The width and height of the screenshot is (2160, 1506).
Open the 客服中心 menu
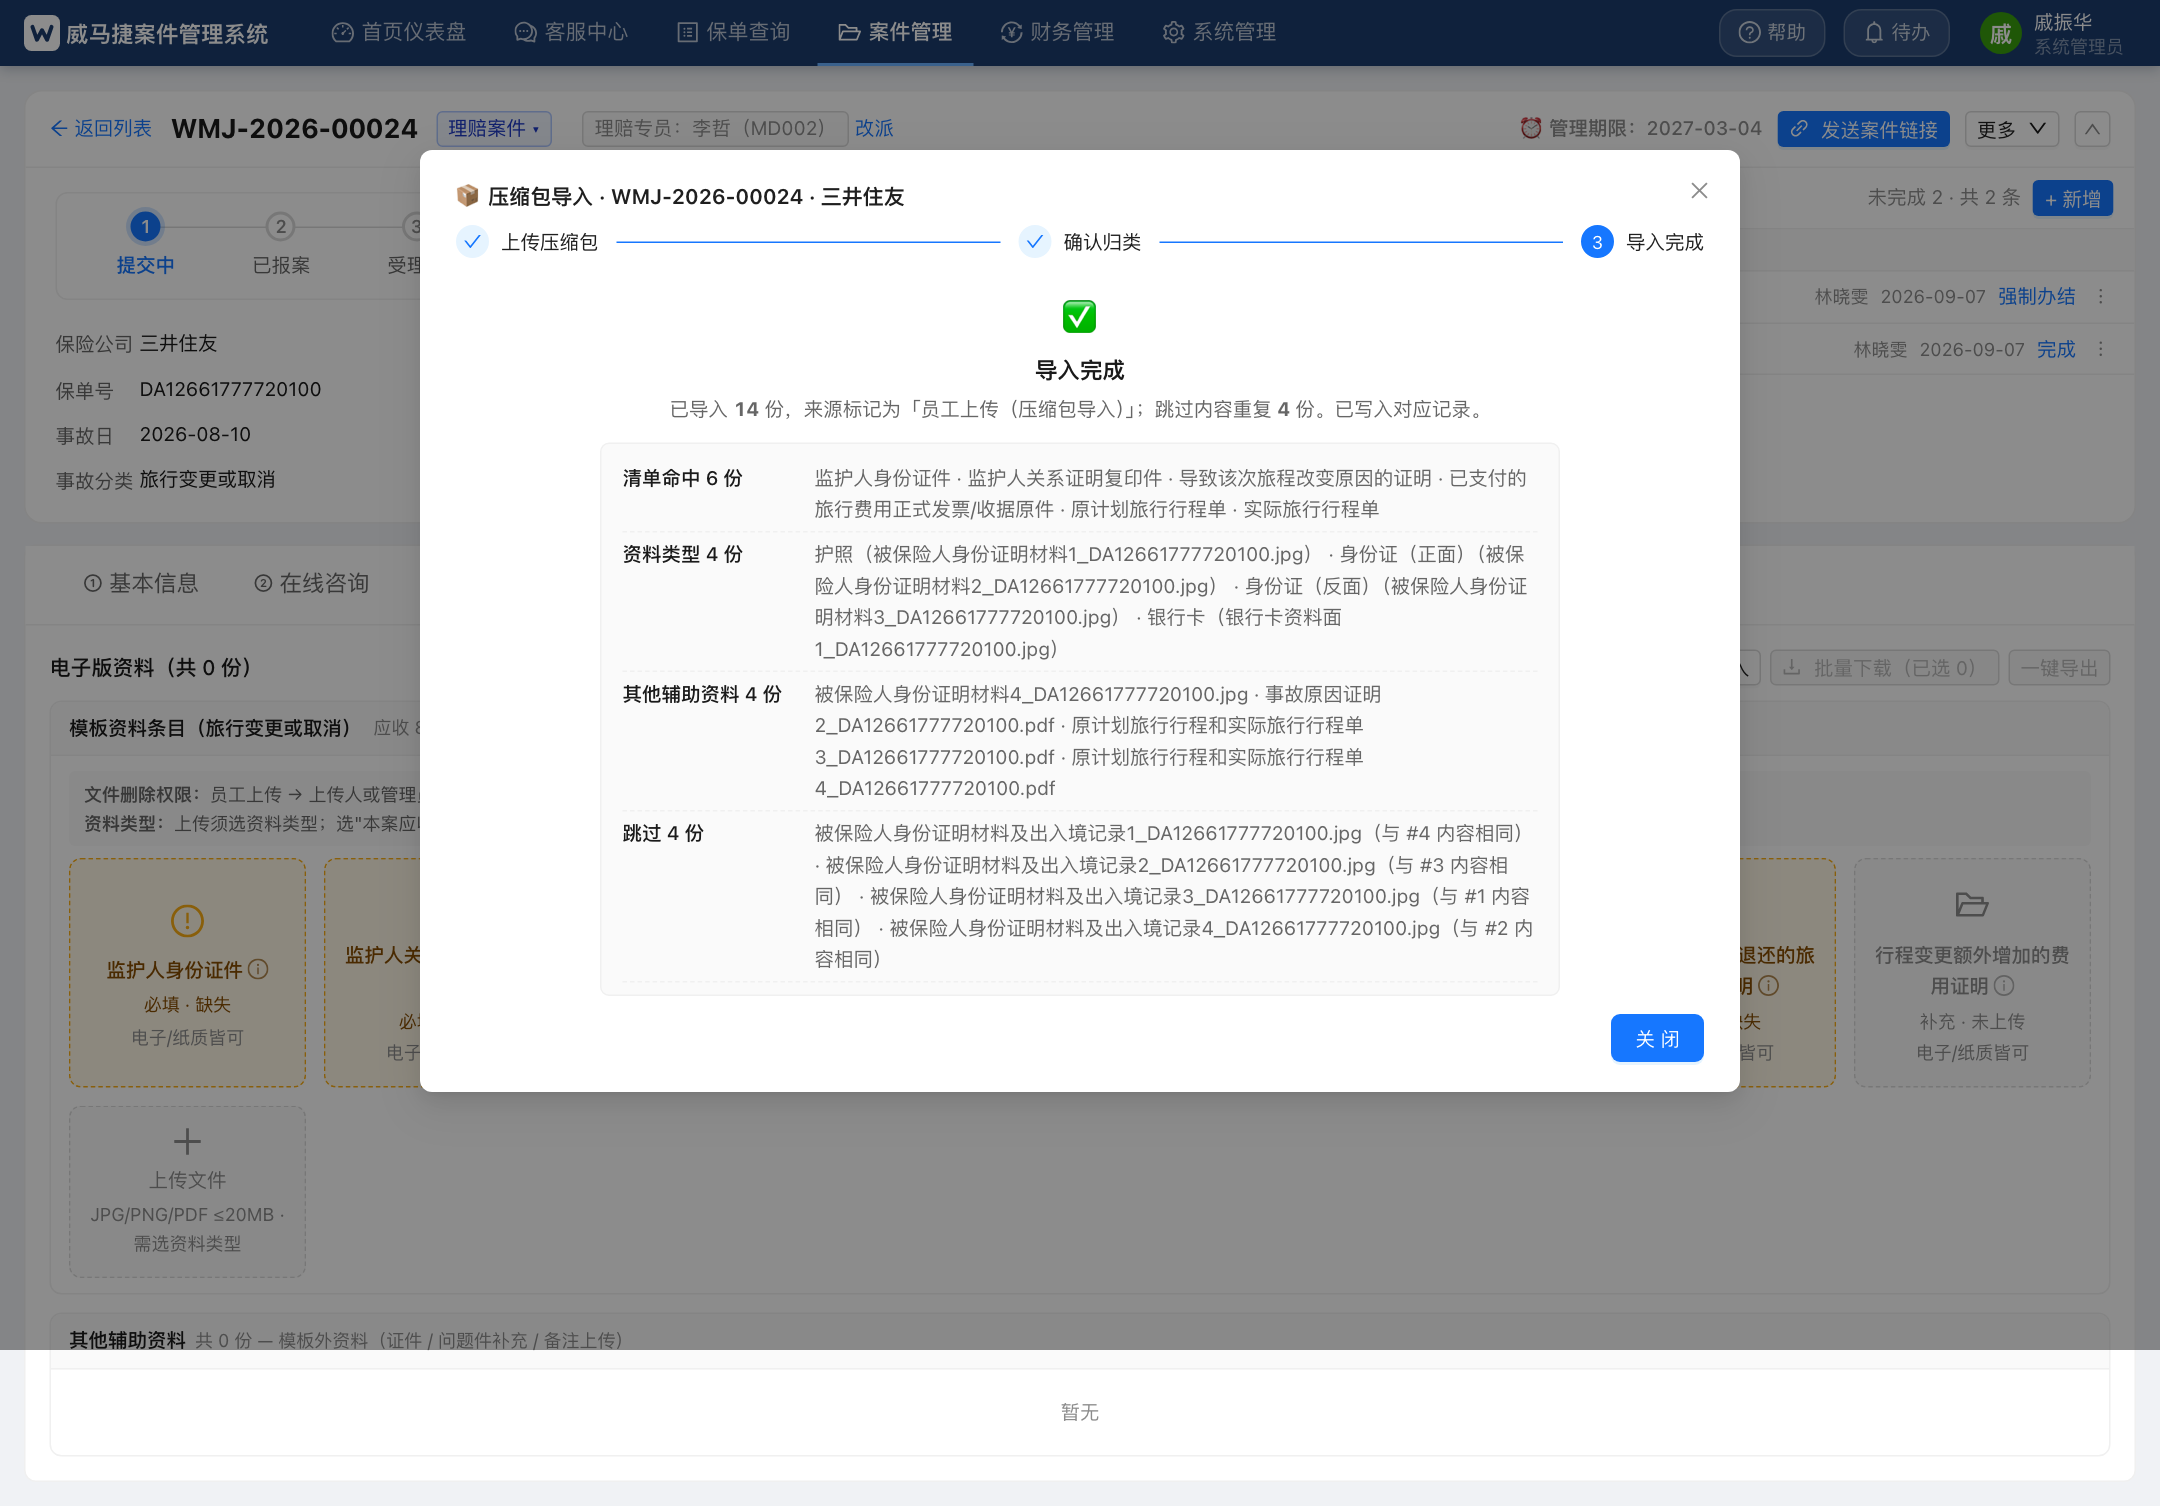(571, 32)
